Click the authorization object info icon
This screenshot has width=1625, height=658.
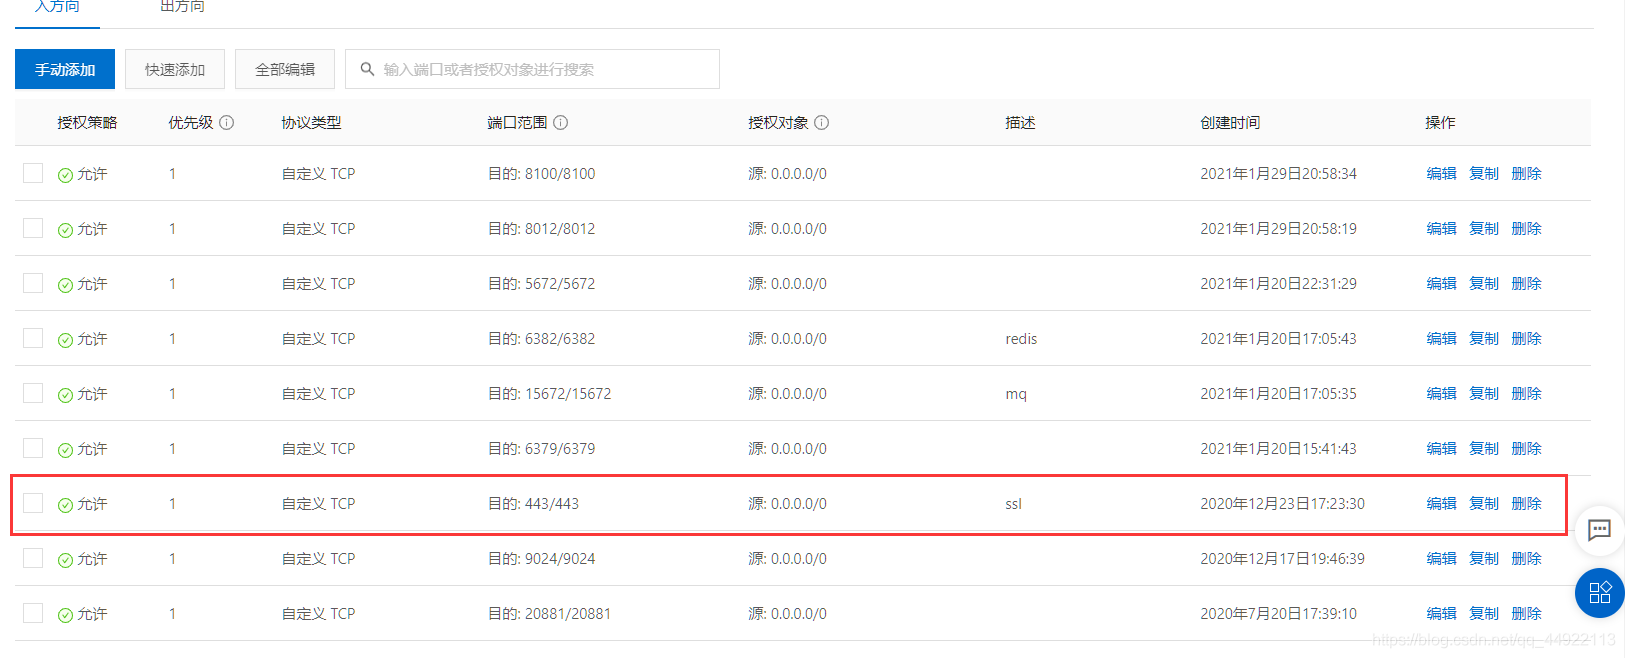click(822, 123)
